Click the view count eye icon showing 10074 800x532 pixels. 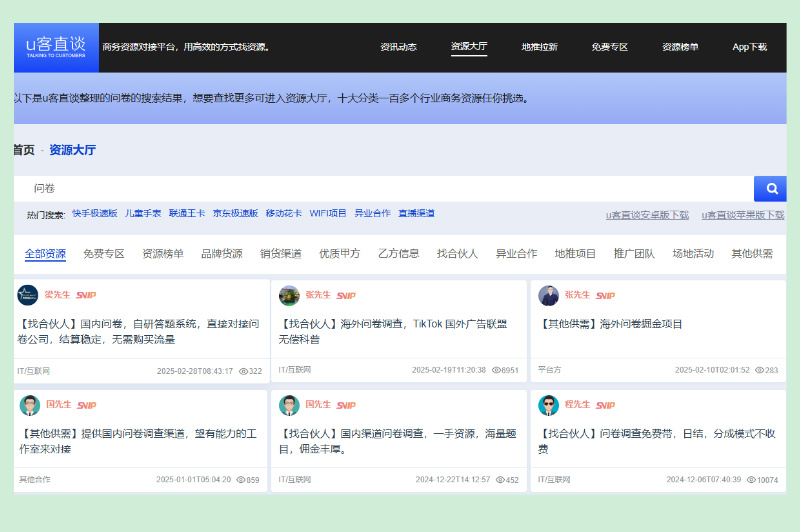(x=751, y=480)
